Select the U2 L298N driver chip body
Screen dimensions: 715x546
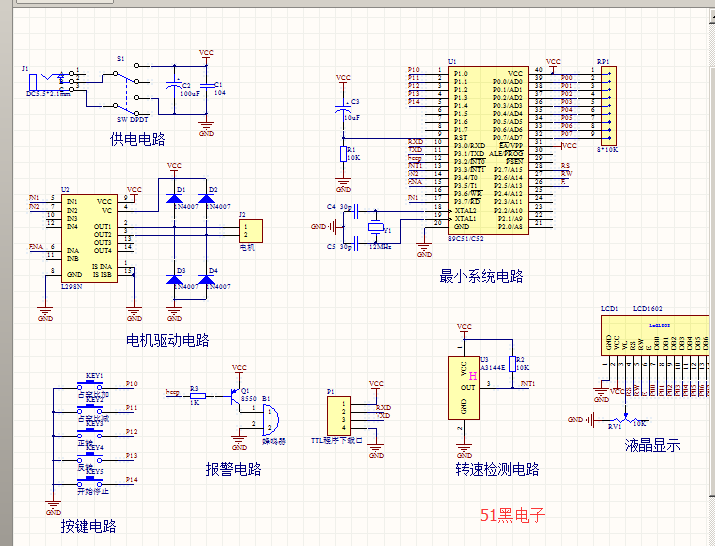[89, 239]
